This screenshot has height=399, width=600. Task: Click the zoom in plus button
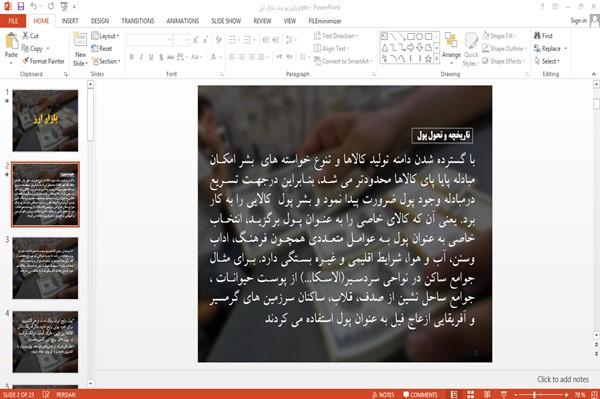tap(566, 394)
